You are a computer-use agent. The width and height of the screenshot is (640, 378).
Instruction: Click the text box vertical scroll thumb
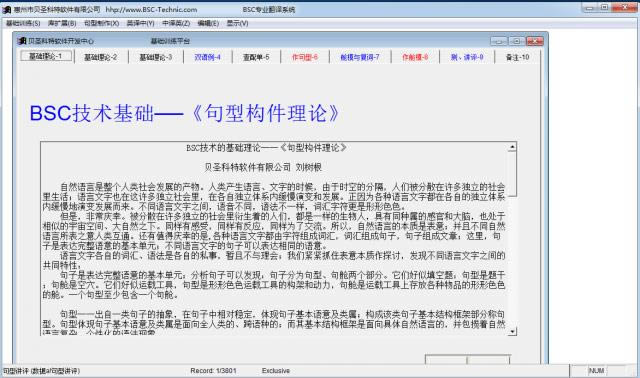[x=512, y=174]
